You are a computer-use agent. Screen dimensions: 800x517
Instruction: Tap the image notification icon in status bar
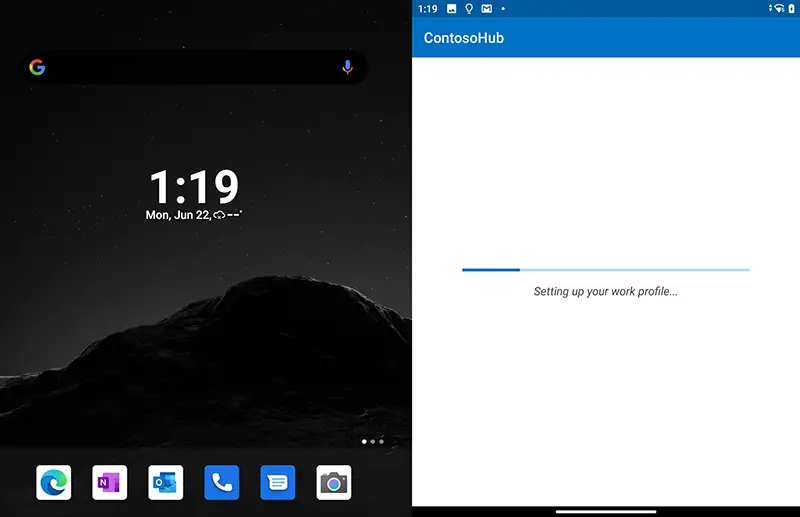click(x=452, y=9)
